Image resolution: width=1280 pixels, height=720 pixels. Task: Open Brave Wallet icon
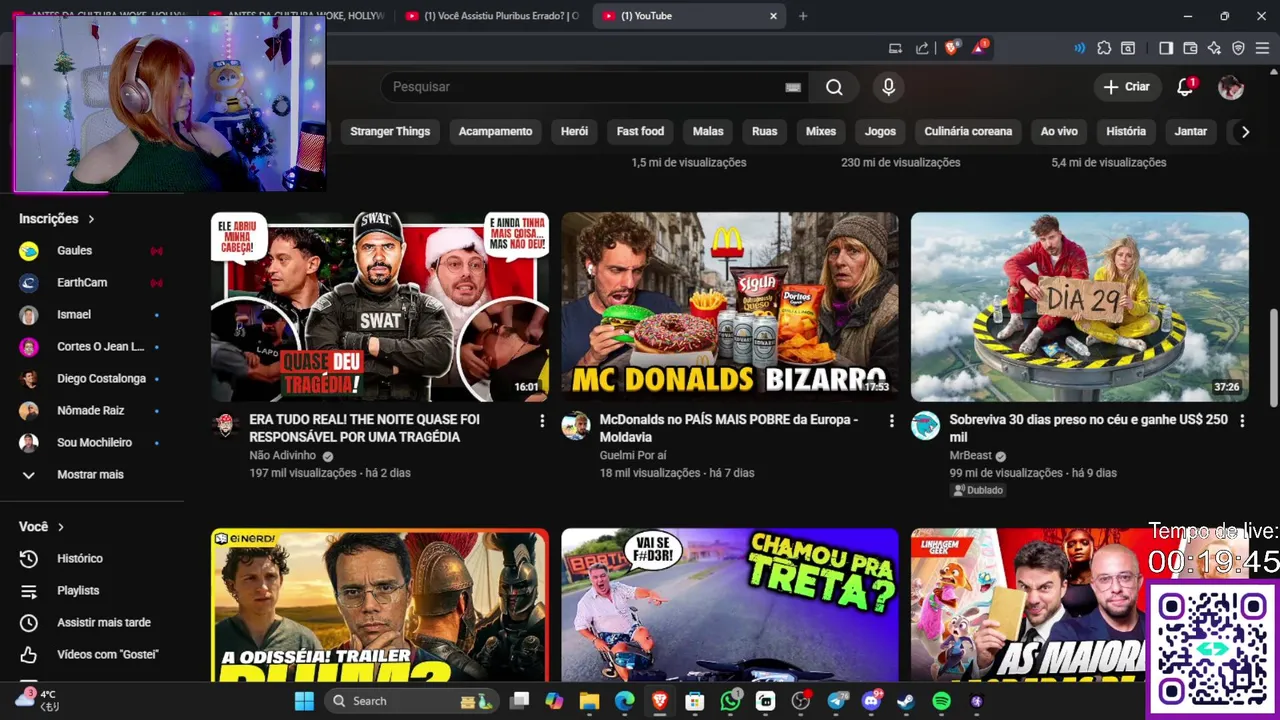coord(1190,48)
